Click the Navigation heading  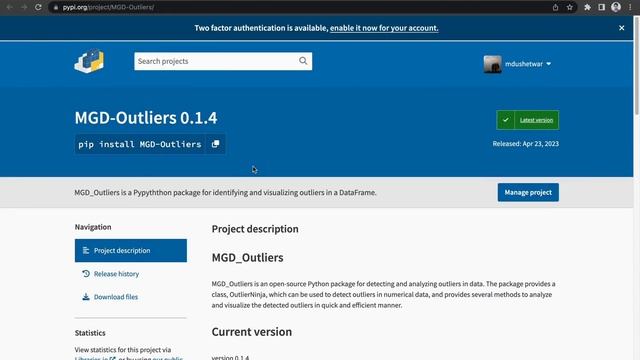click(x=93, y=227)
